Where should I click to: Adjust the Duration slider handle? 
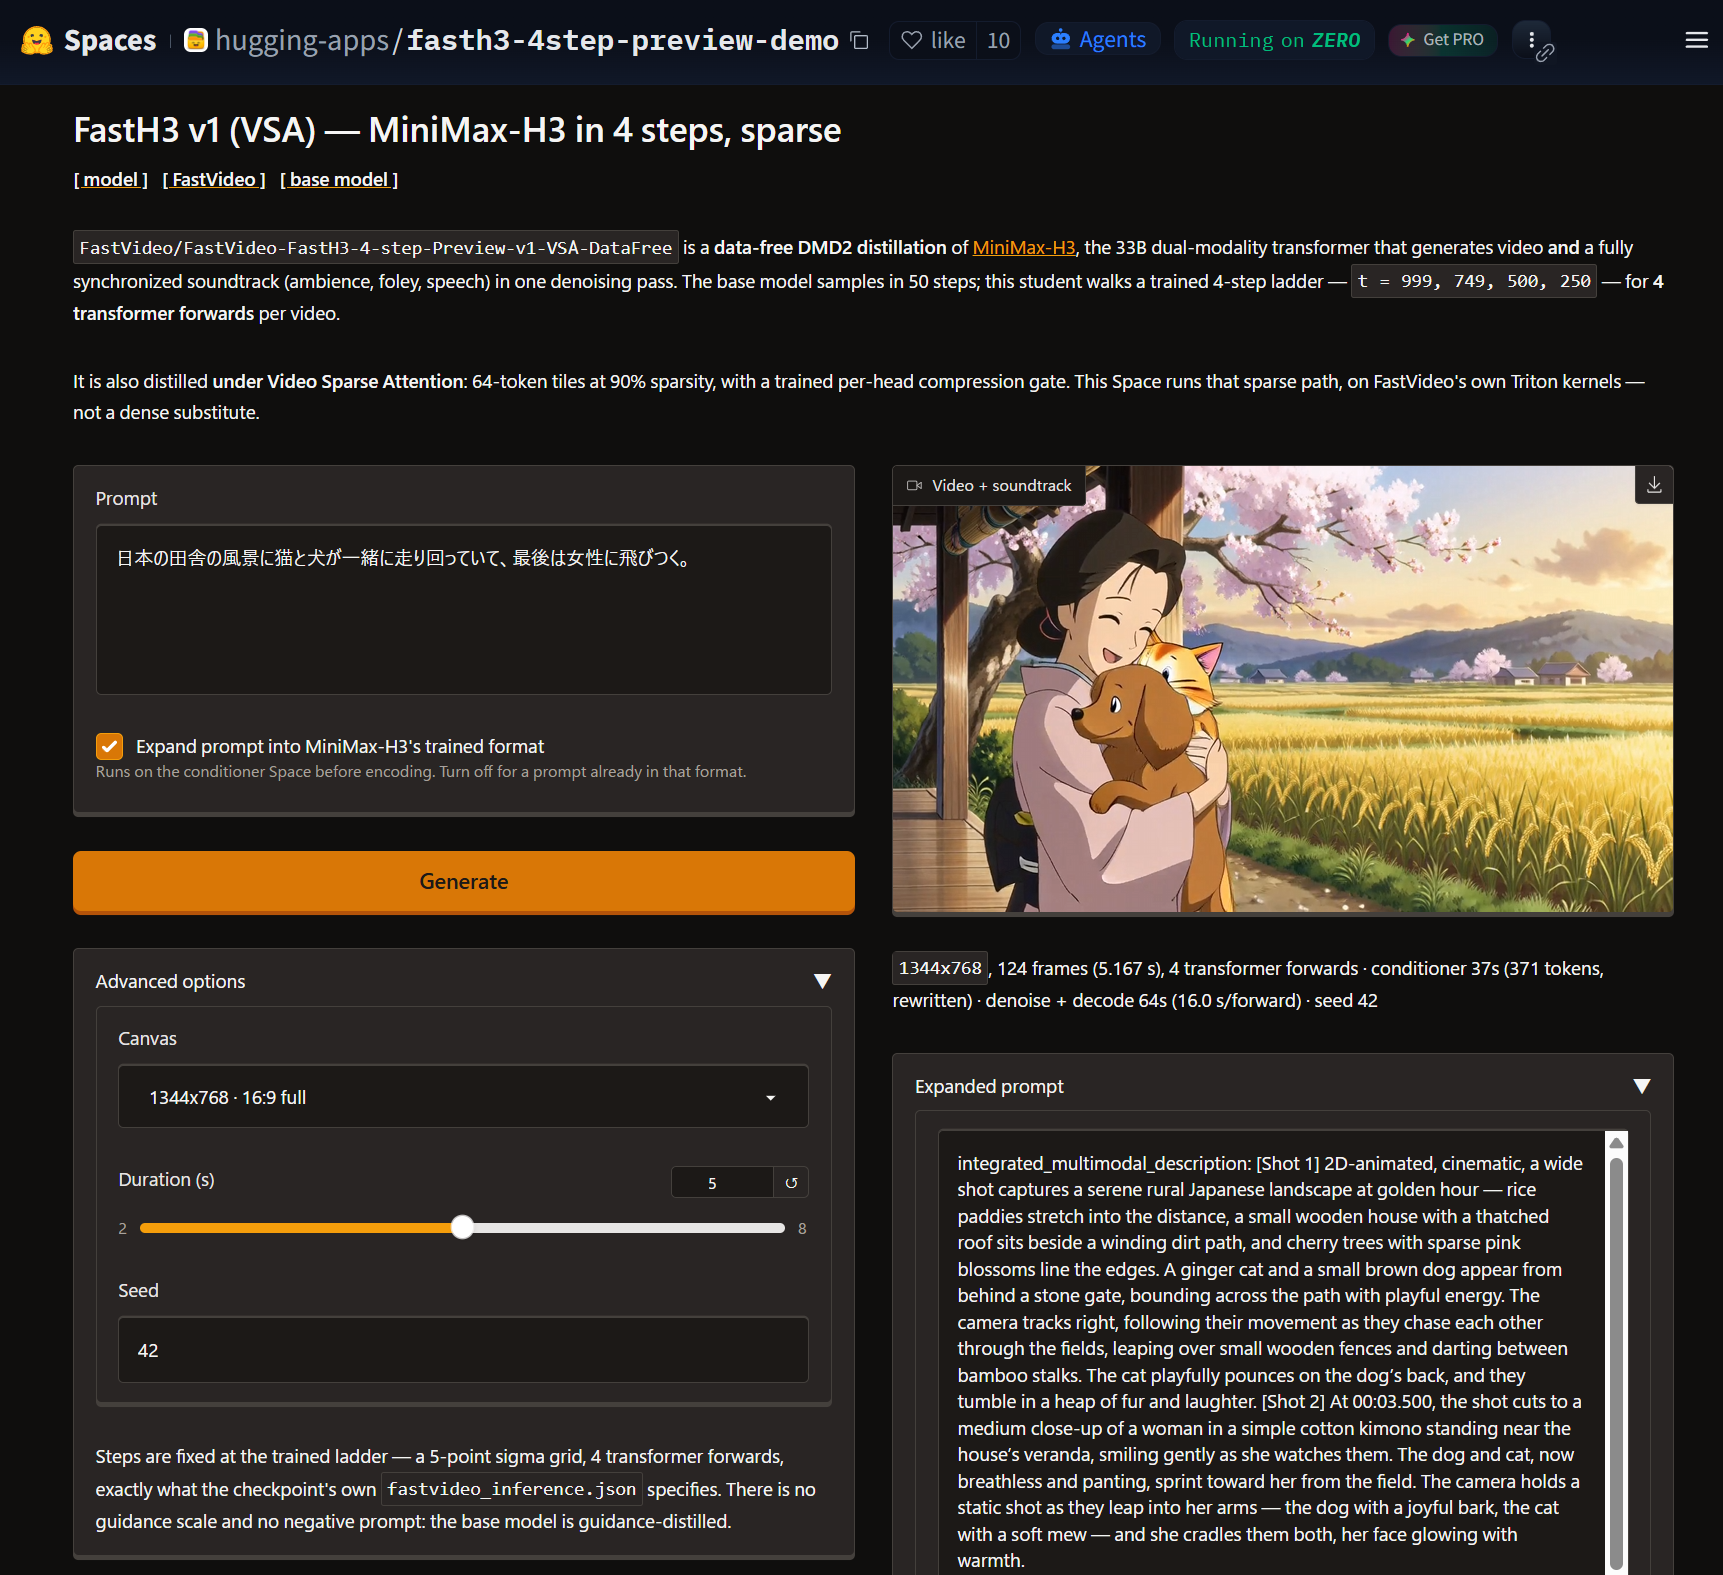point(462,1227)
